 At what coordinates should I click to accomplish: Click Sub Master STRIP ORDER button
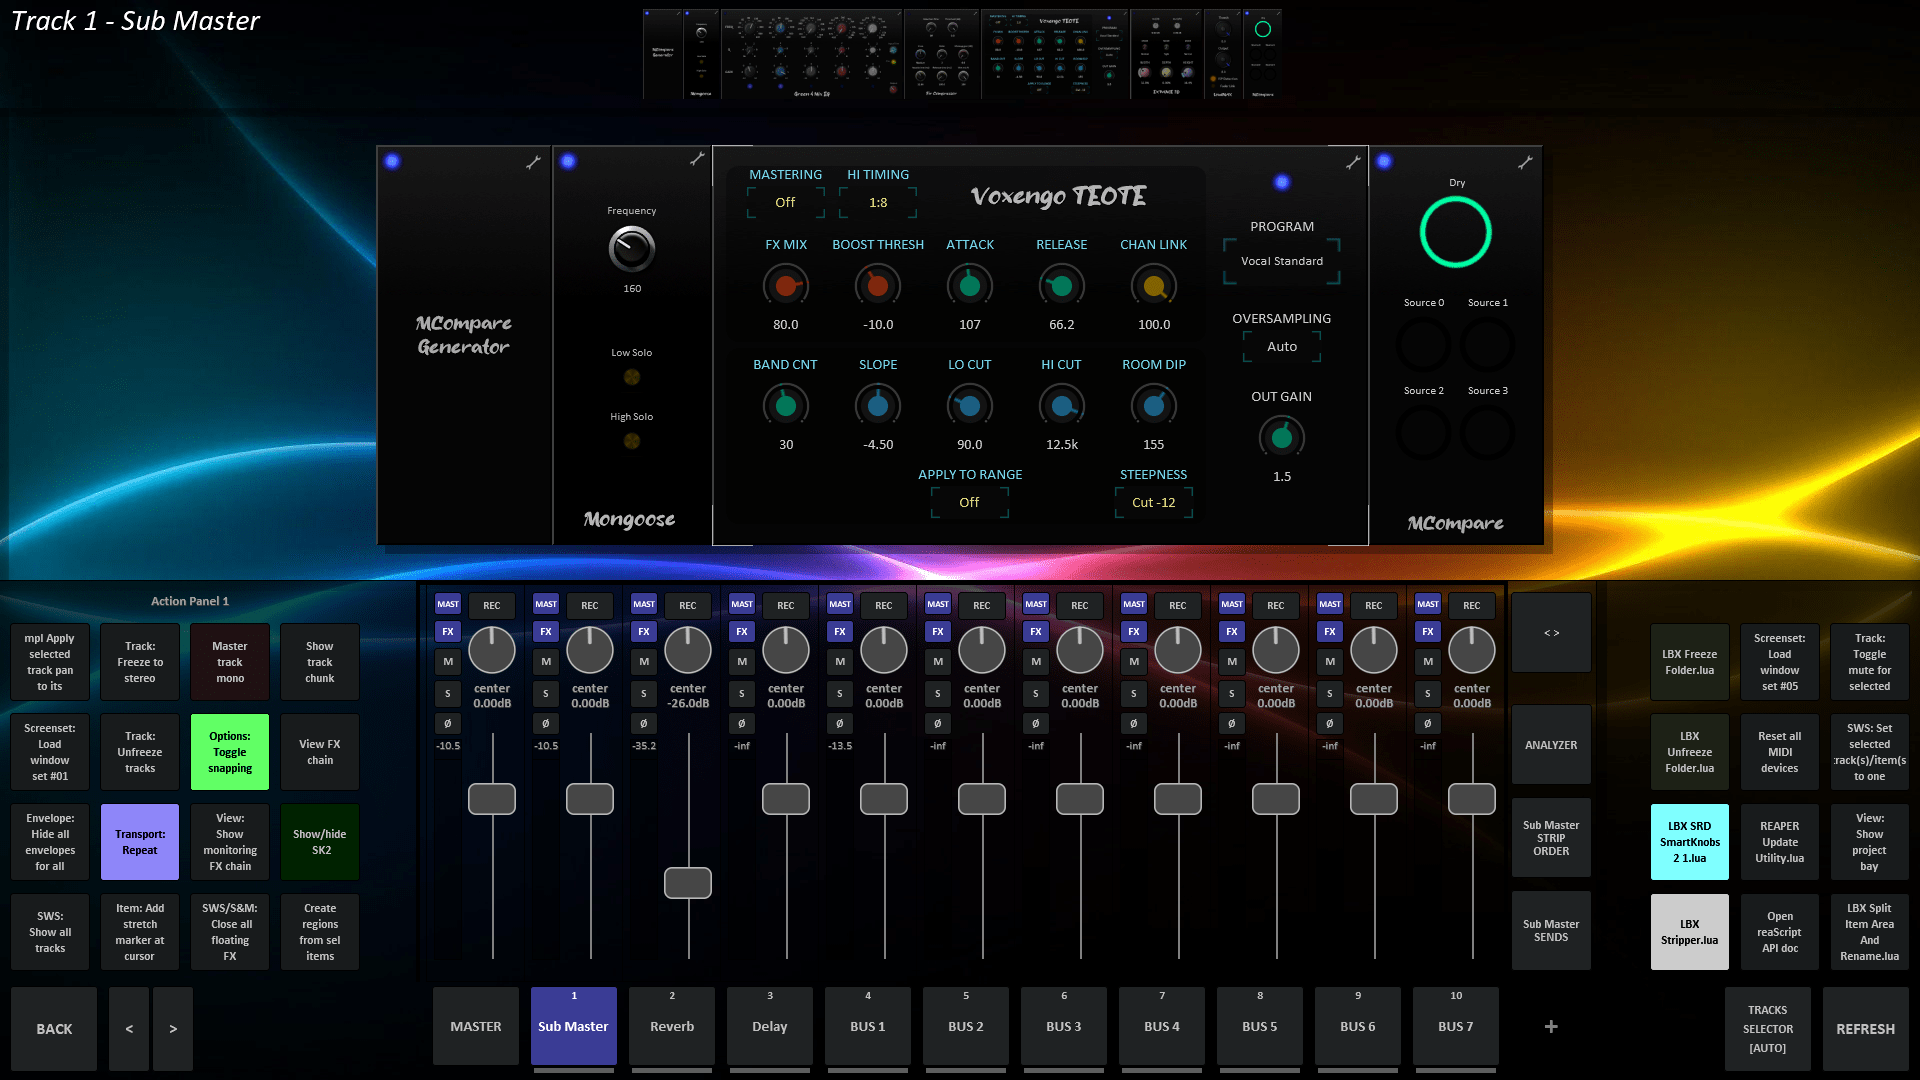[1551, 838]
